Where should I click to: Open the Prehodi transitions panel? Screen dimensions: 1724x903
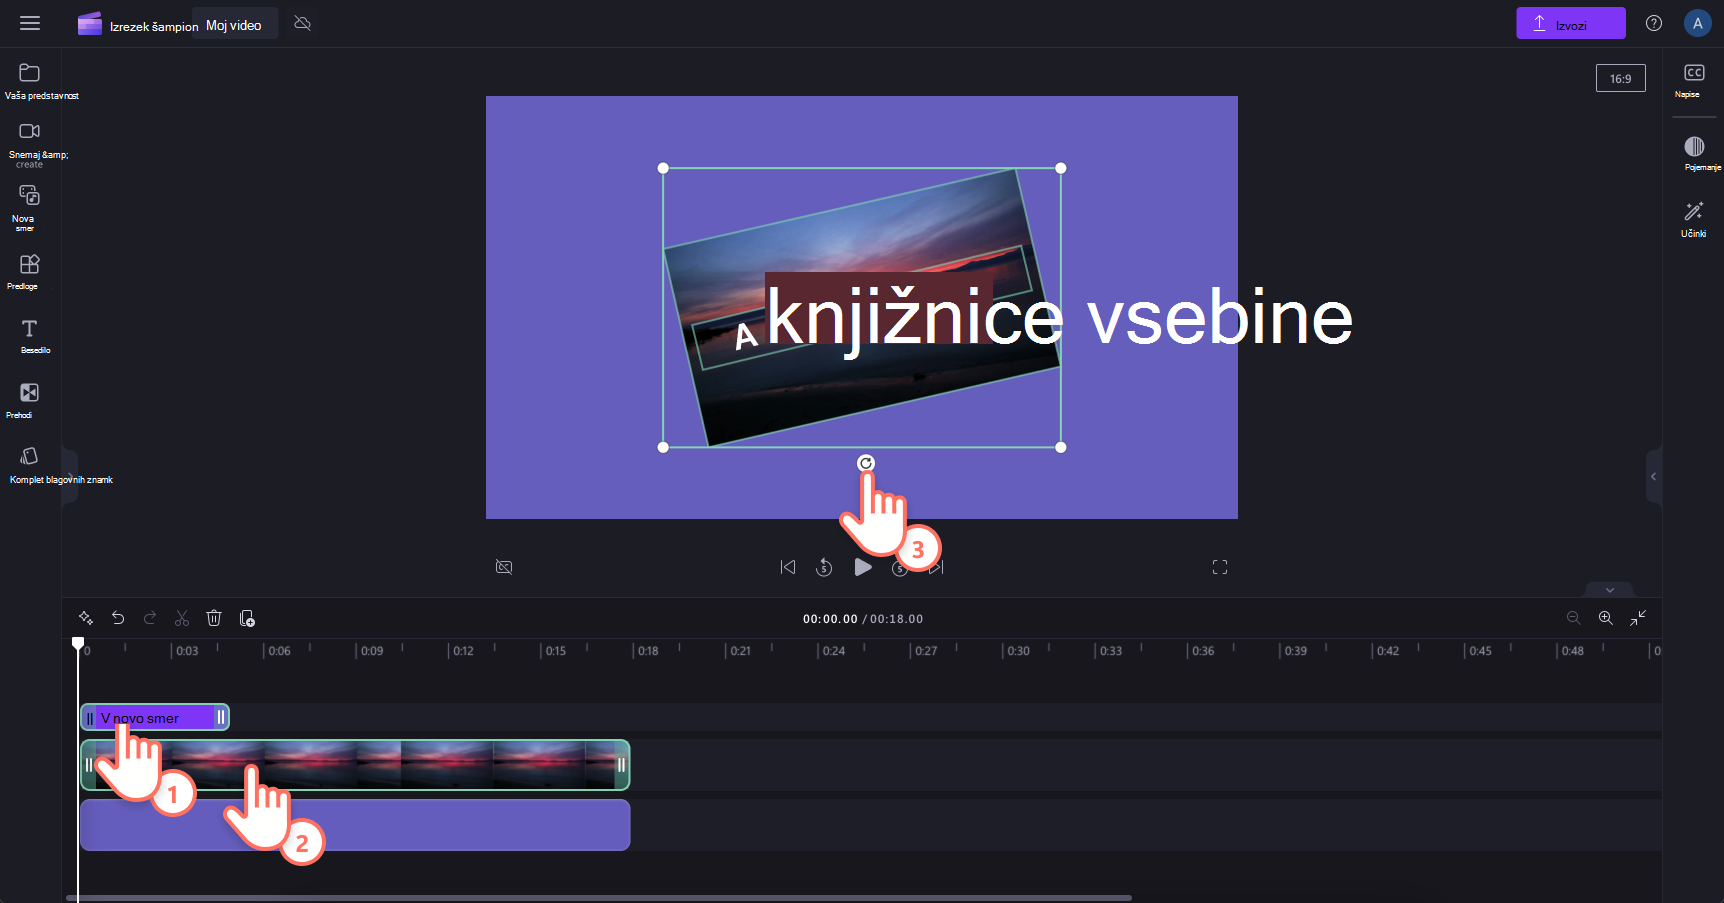pos(29,400)
